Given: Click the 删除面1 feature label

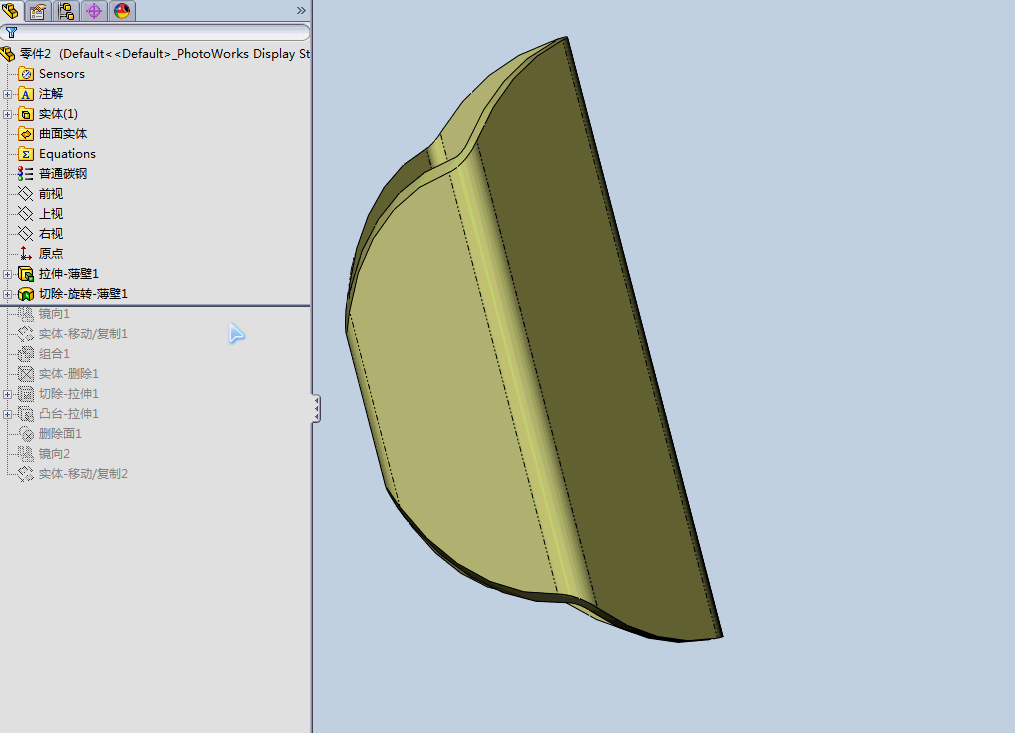Looking at the screenshot, I should [x=60, y=434].
